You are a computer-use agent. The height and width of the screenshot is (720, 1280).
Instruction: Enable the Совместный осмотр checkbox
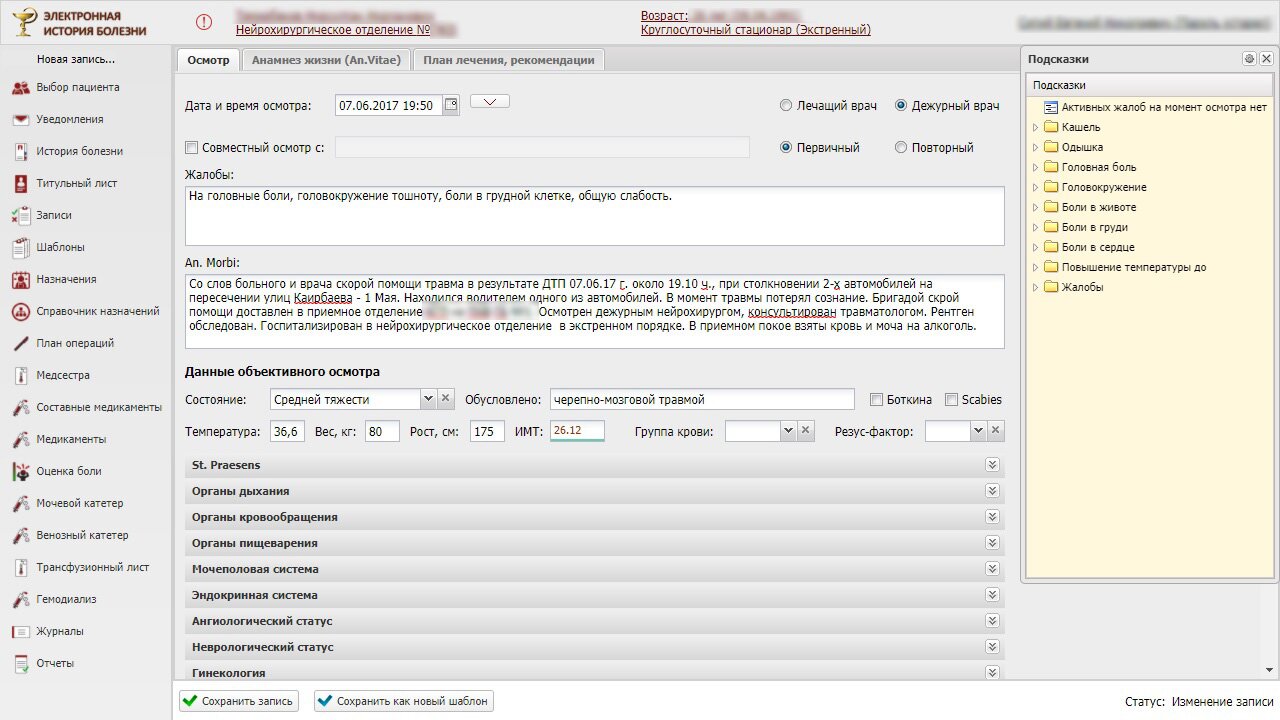tap(192, 148)
